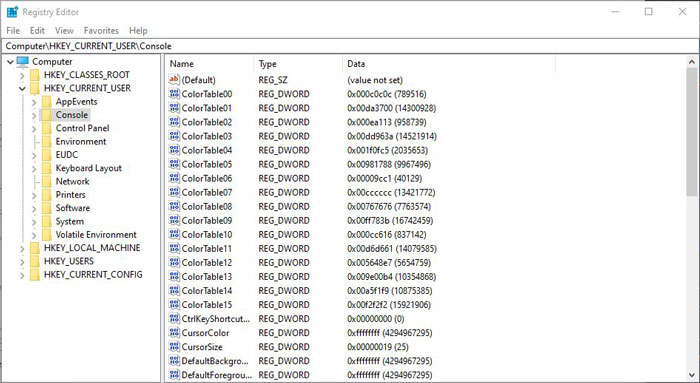Screen dimensions: 700x383
Task: Select the ColorTable15 value name
Action: point(207,305)
